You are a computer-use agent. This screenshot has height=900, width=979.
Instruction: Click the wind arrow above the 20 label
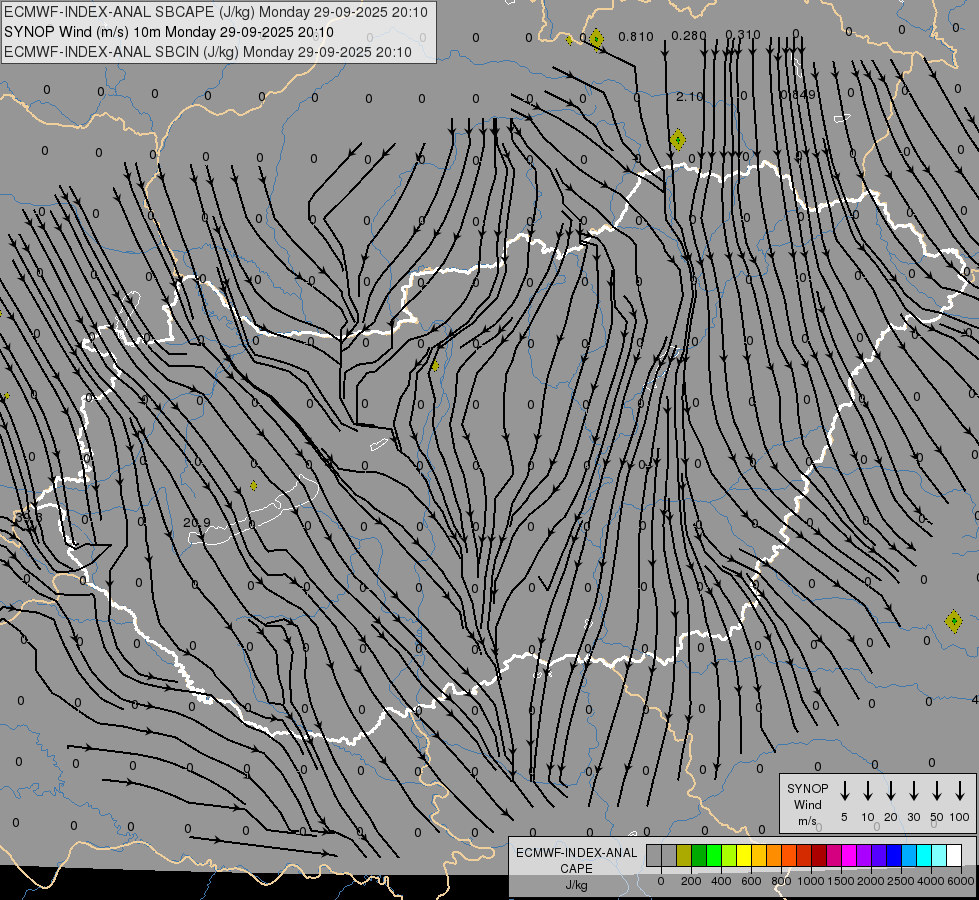pyautogui.click(x=890, y=791)
